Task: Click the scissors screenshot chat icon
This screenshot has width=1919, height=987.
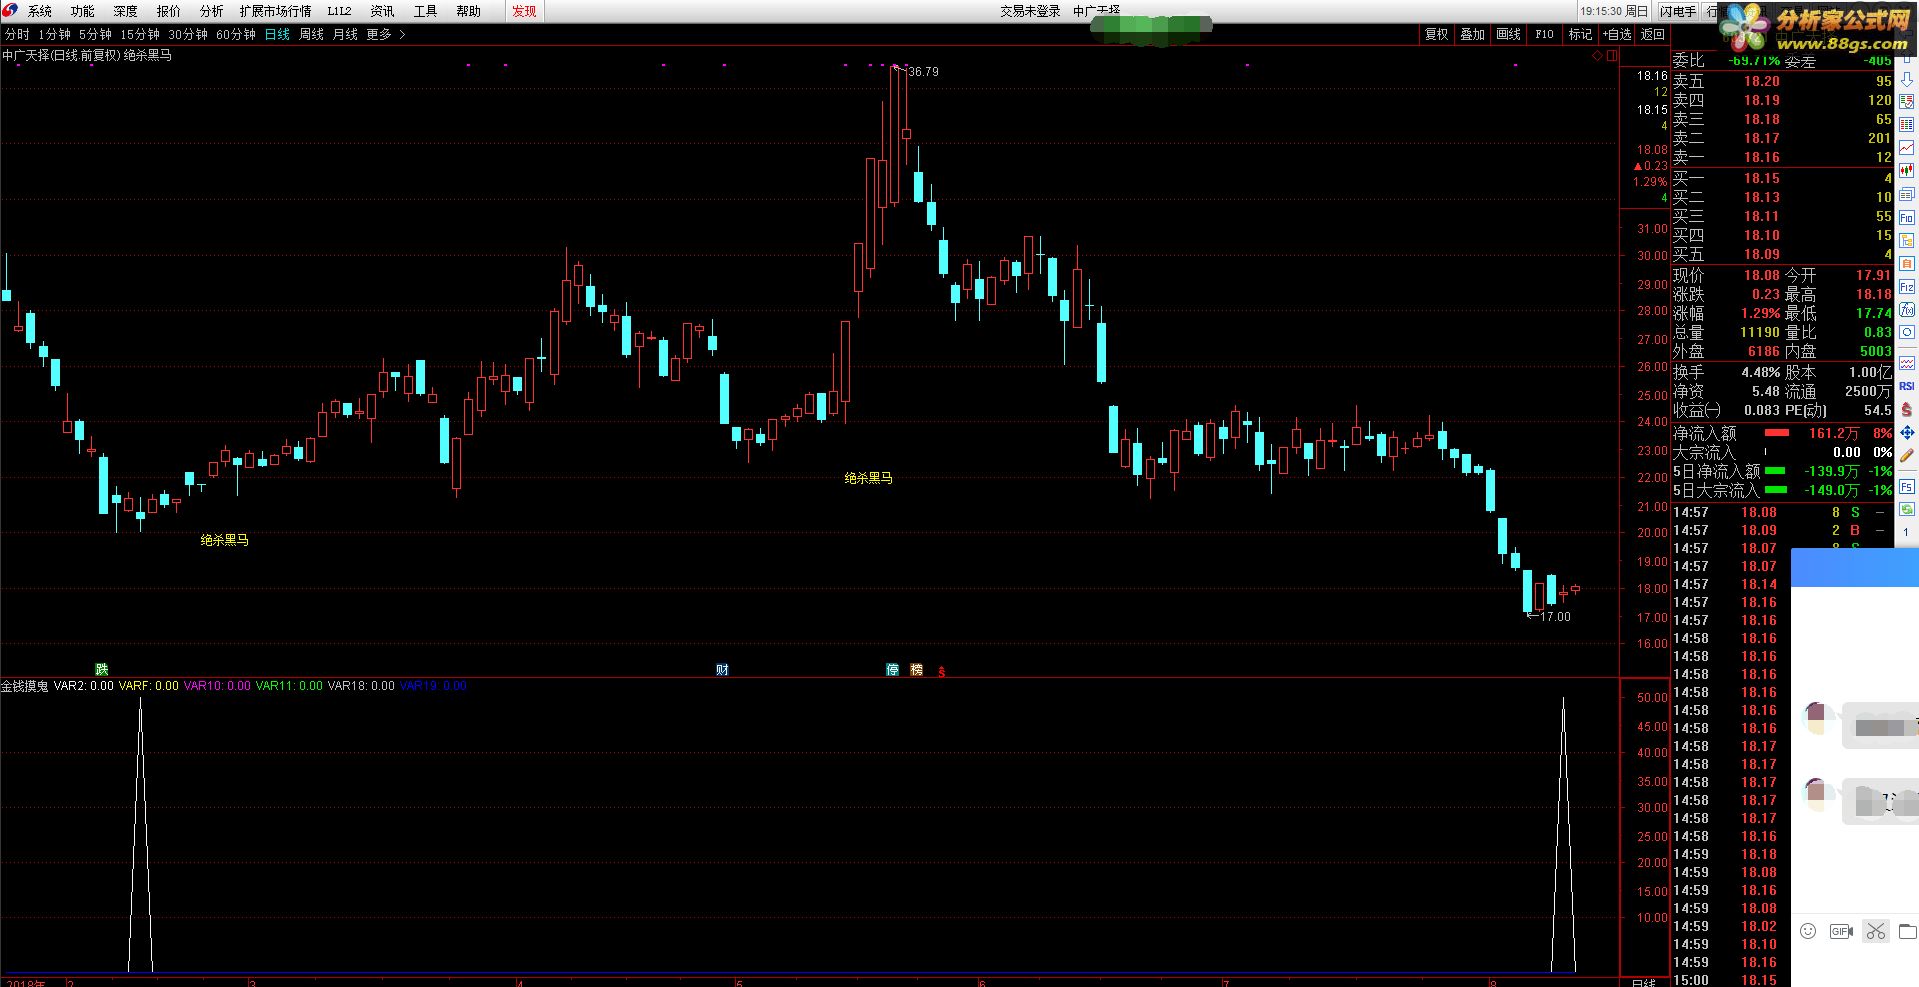Action: pyautogui.click(x=1875, y=931)
